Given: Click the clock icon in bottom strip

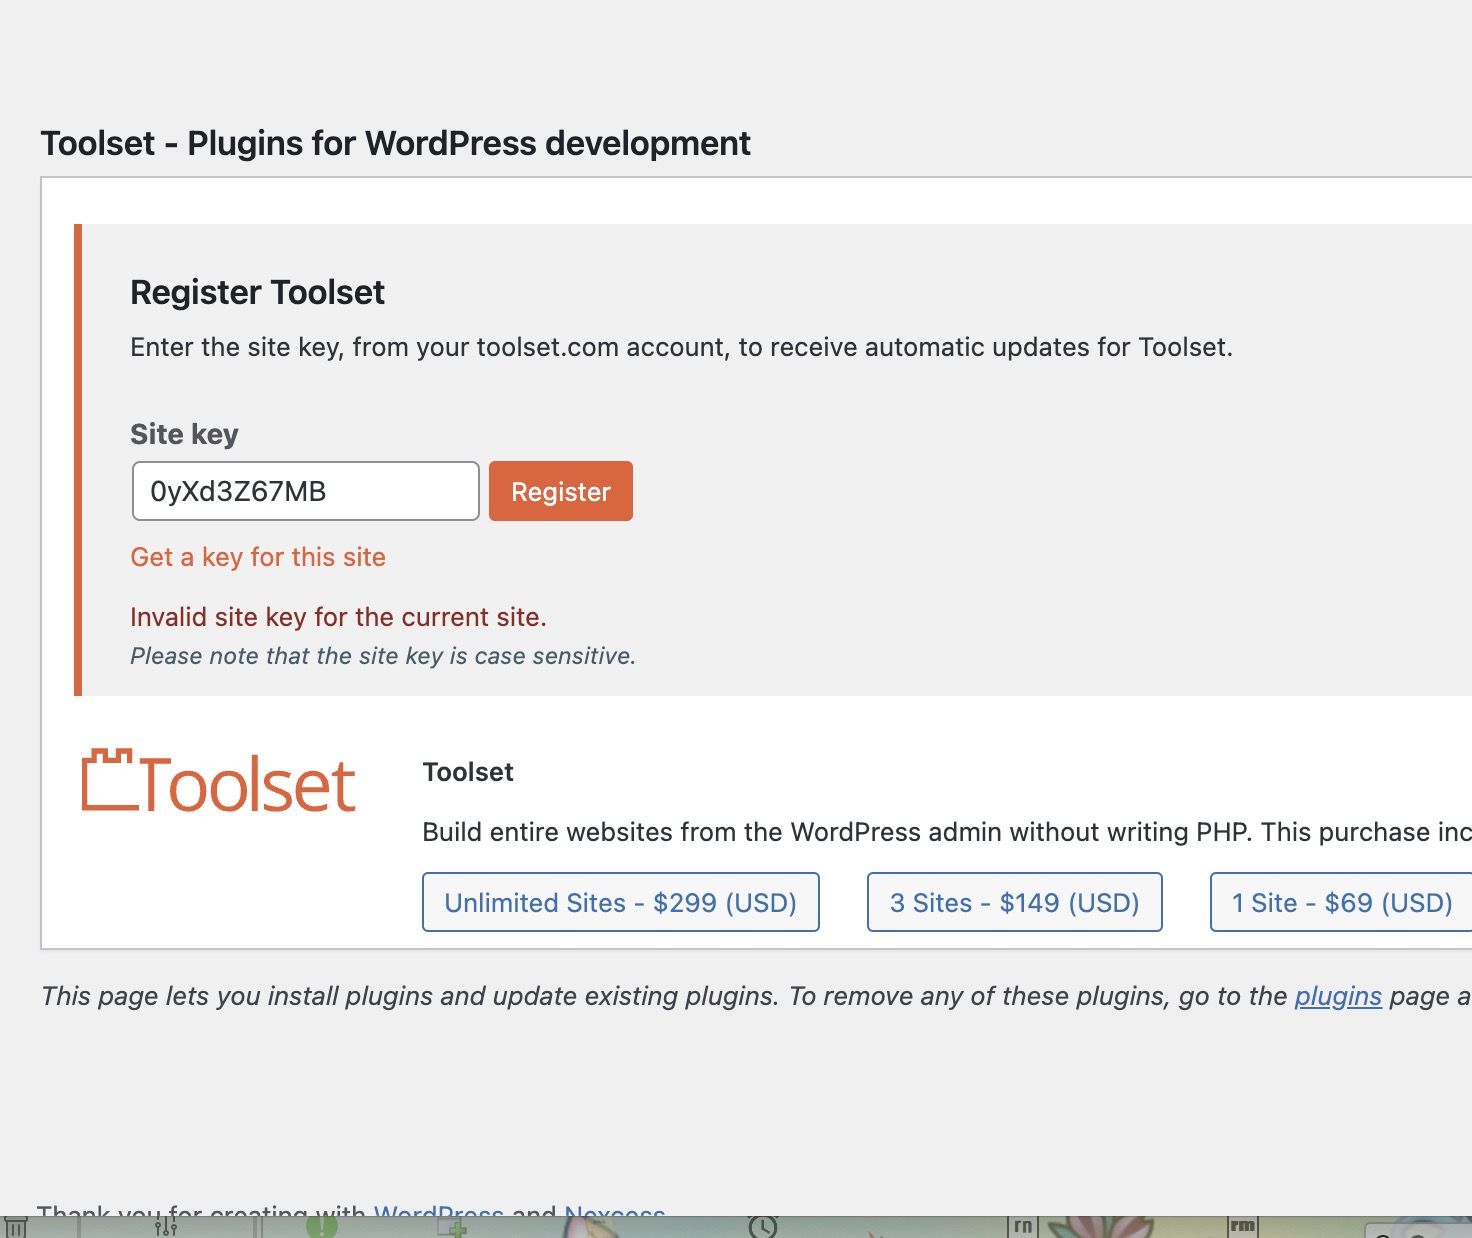Looking at the screenshot, I should tap(763, 1226).
